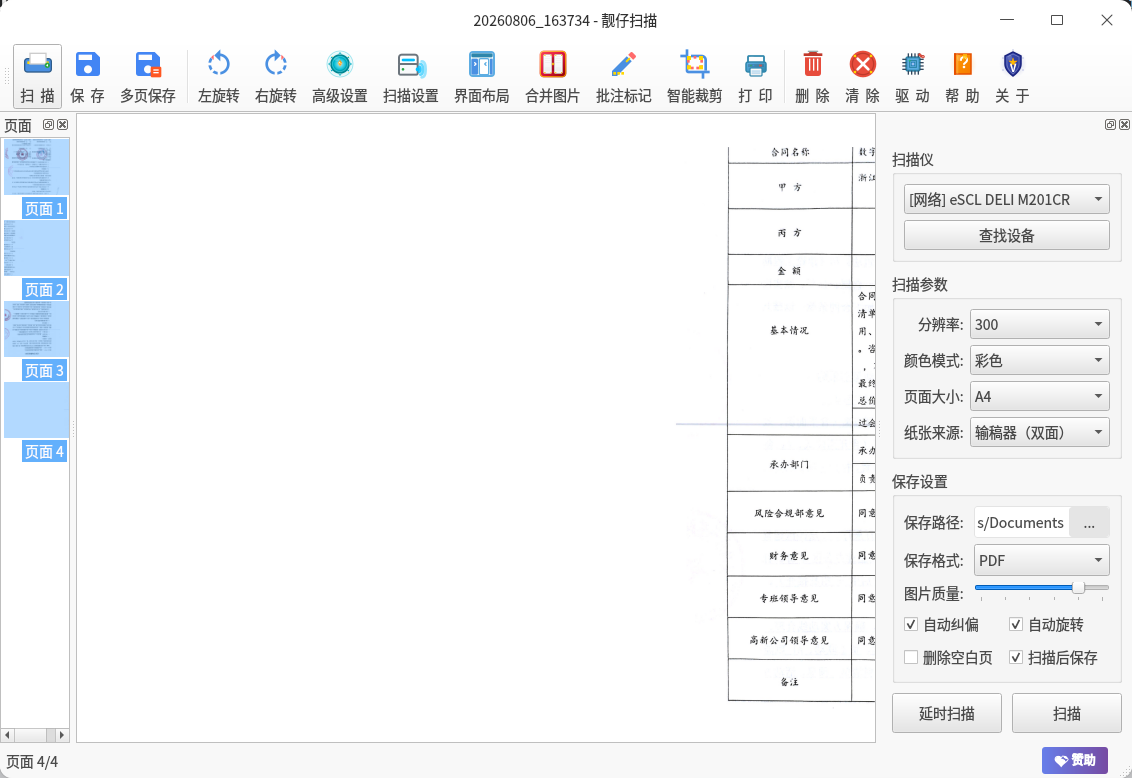Screen dimensions: 1132x778
Task: Browse save path with ... button
Action: pos(1089,523)
